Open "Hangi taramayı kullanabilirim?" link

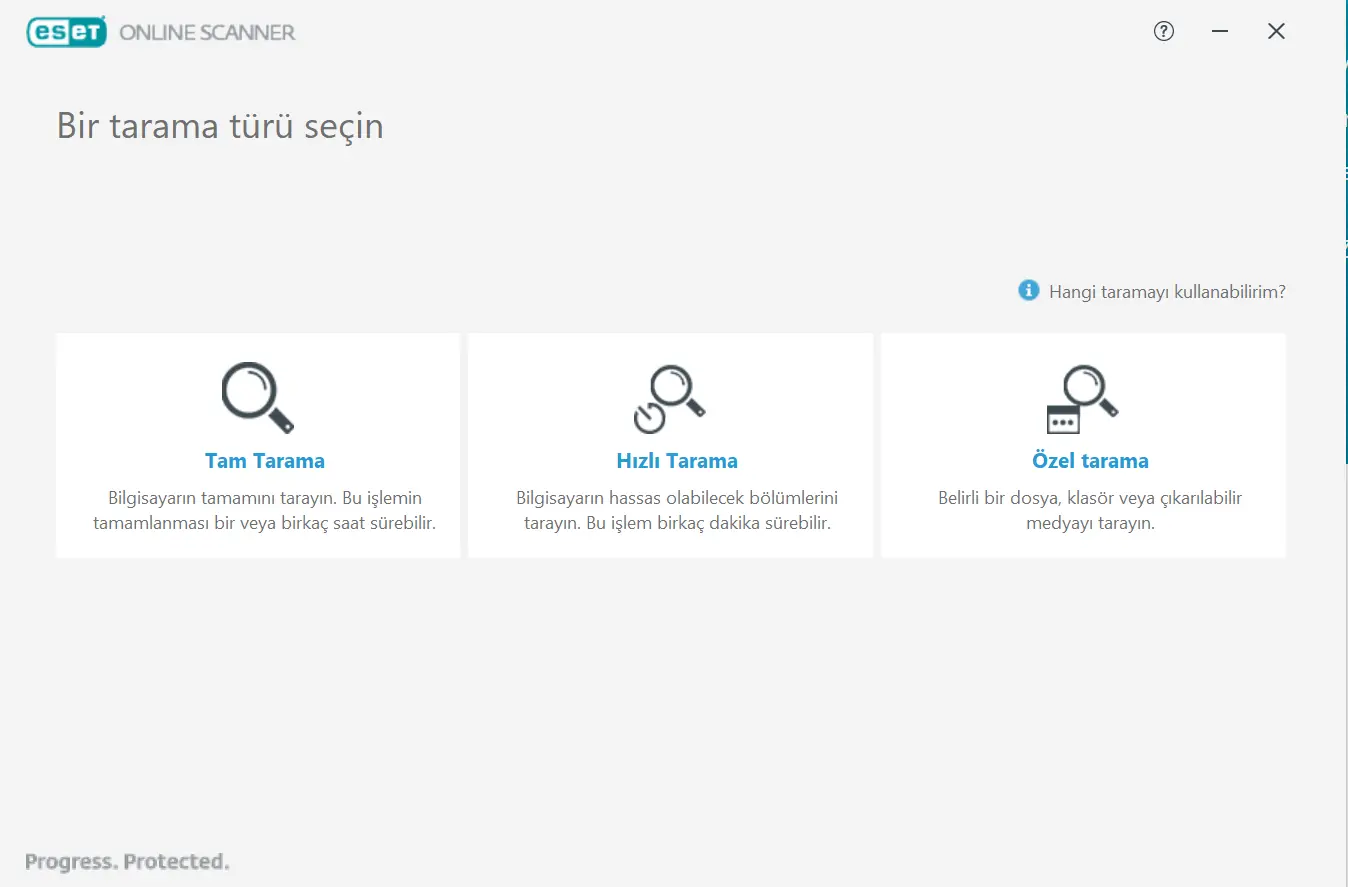(x=1167, y=292)
